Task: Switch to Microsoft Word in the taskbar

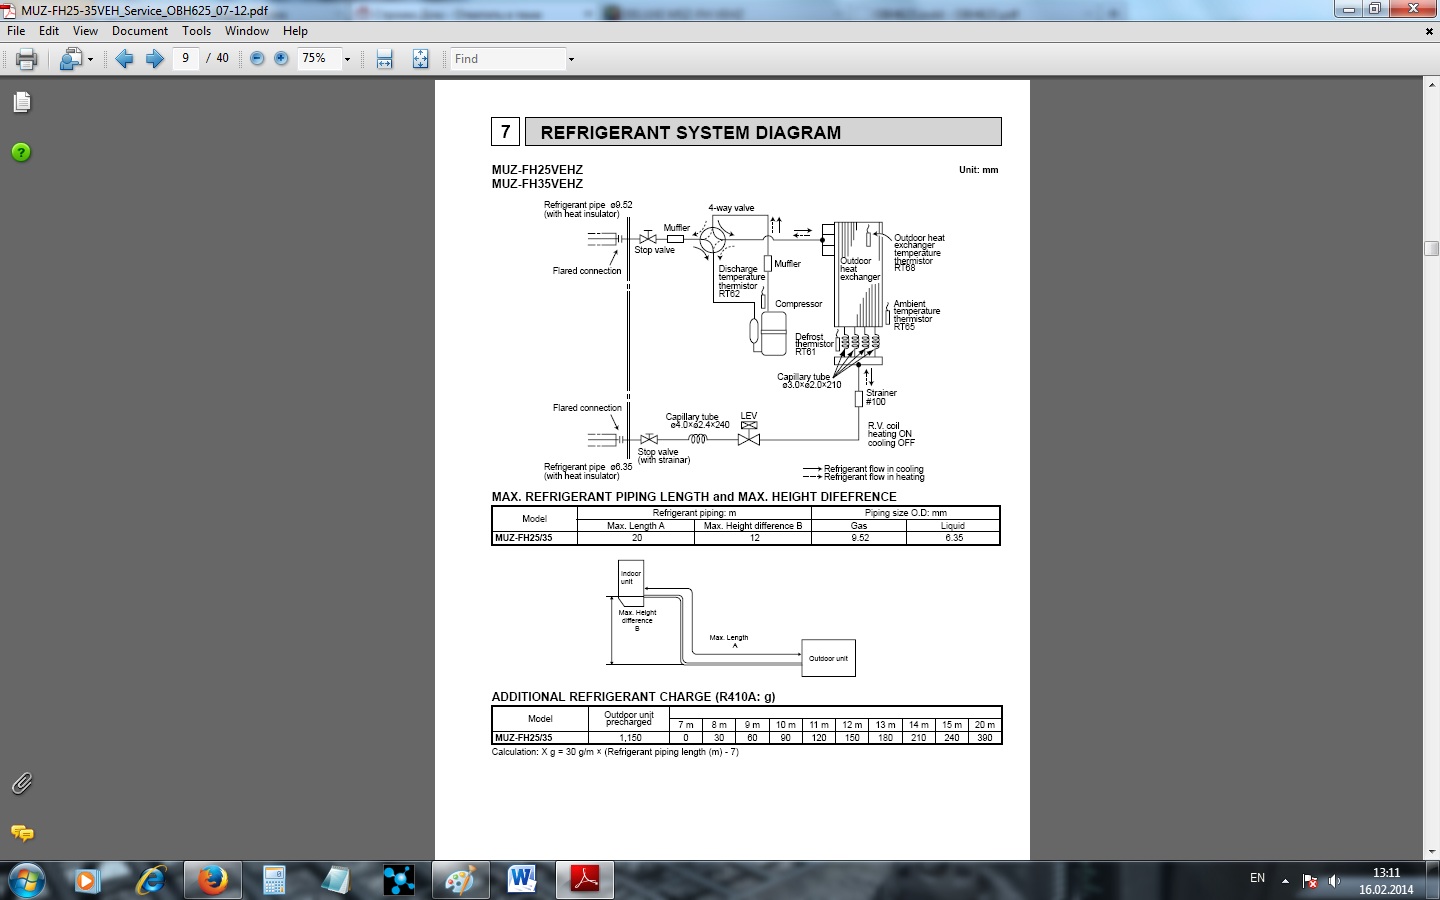Action: click(x=522, y=881)
